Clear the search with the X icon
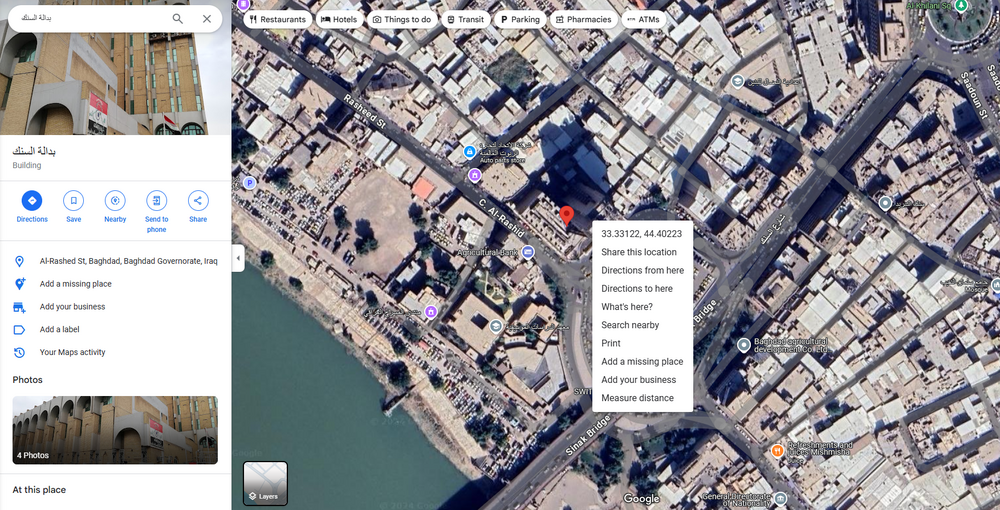This screenshot has height=510, width=1000. tap(207, 18)
